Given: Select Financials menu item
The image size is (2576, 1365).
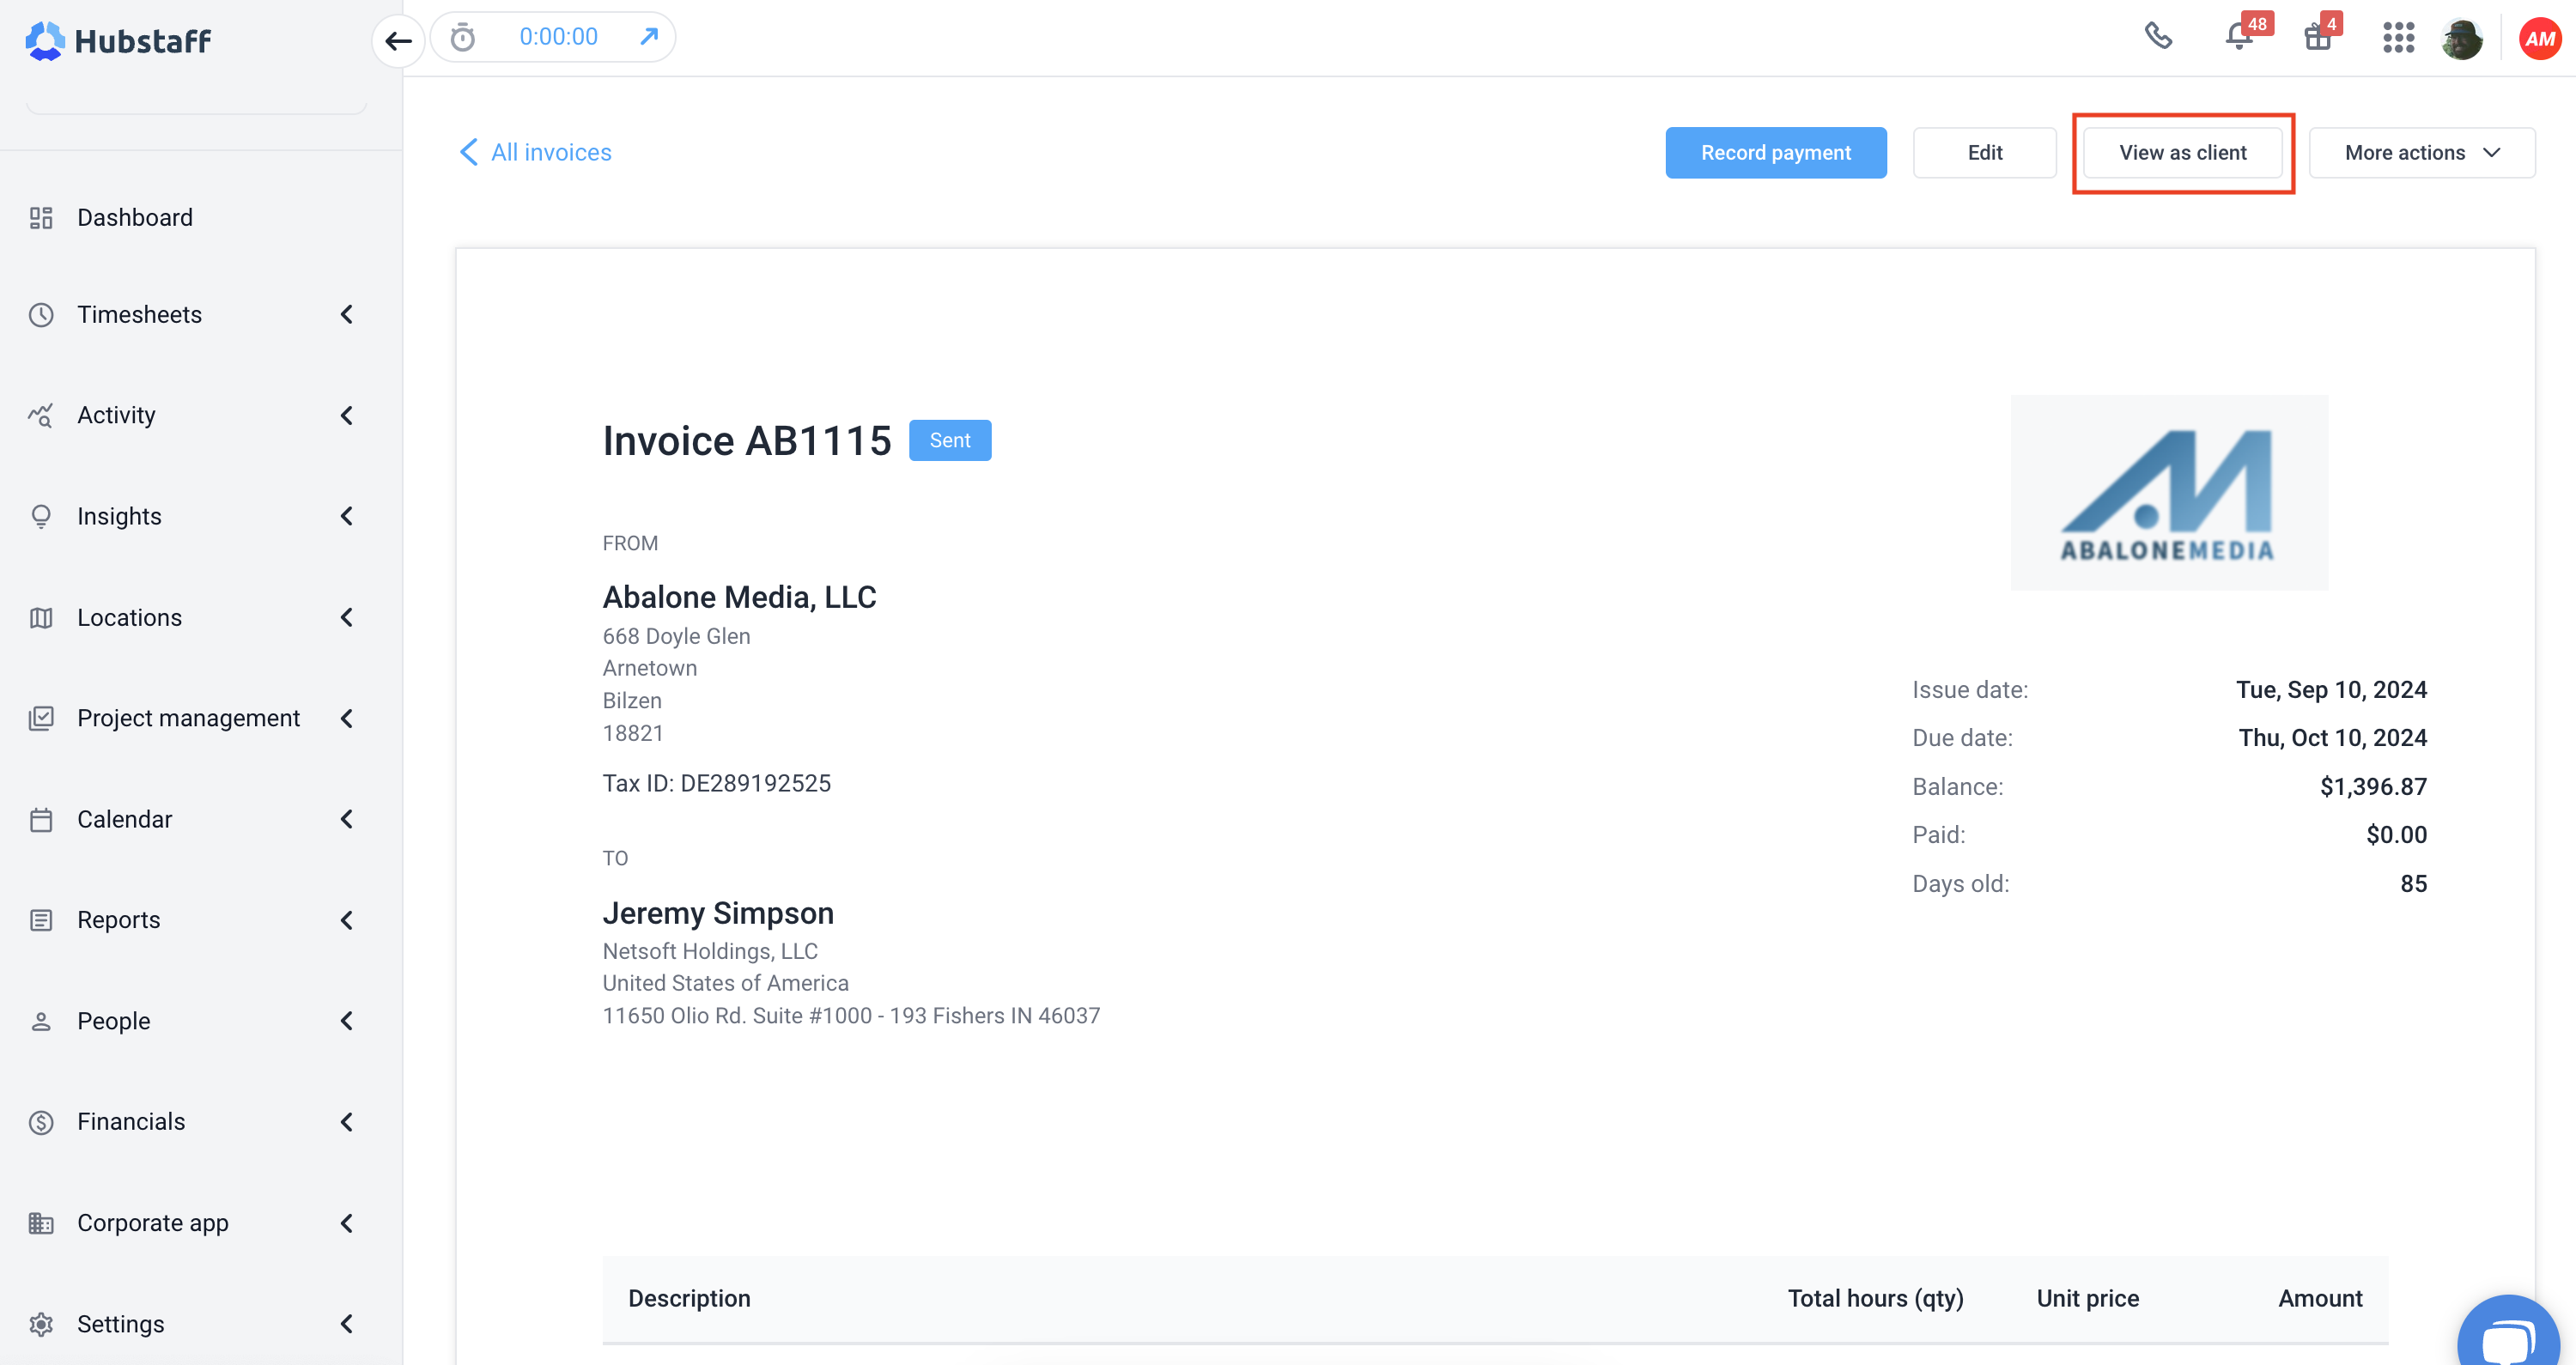Looking at the screenshot, I should click(x=131, y=1122).
